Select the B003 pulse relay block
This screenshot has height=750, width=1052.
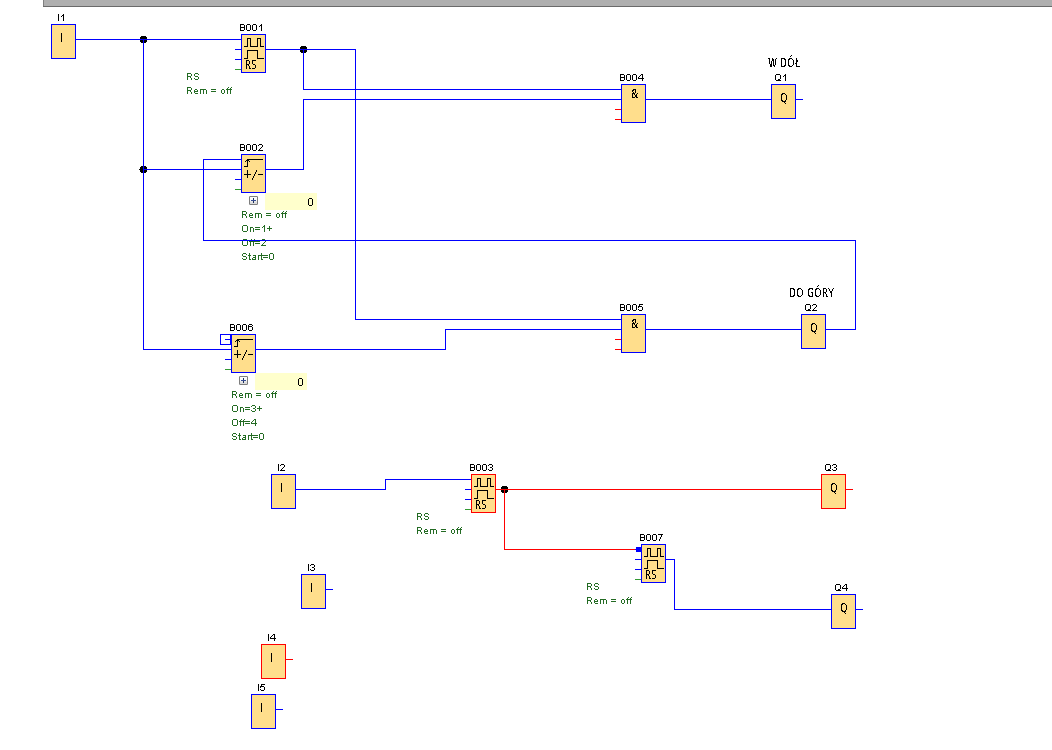(x=484, y=494)
